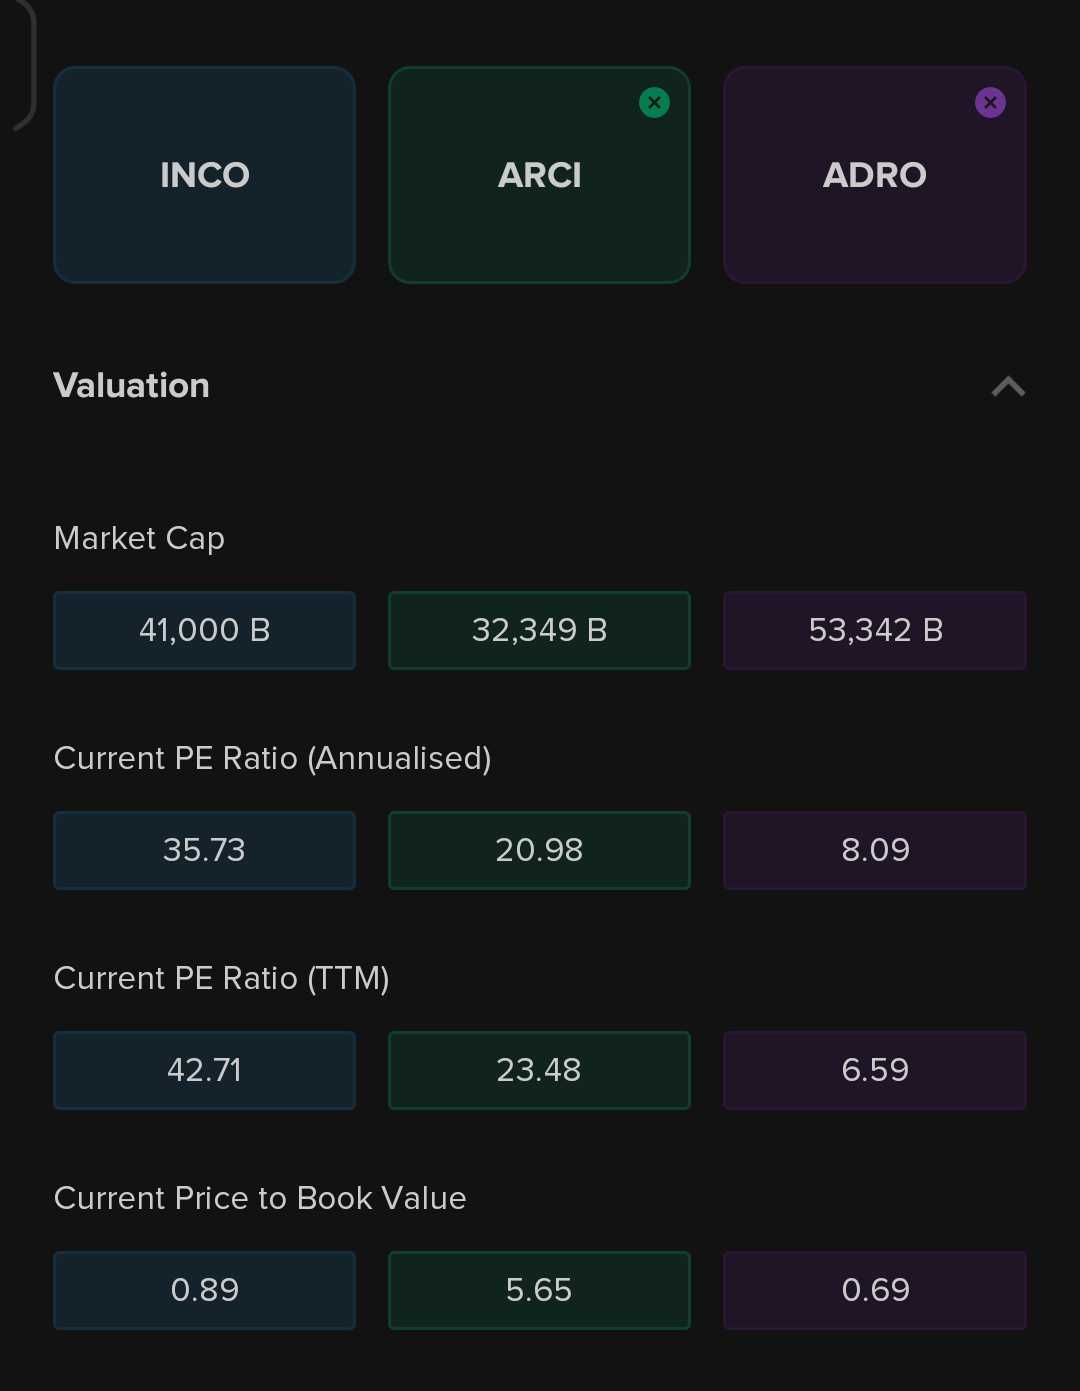Click ADRO market cap 53,342 B
The image size is (1080, 1391).
[x=874, y=630]
